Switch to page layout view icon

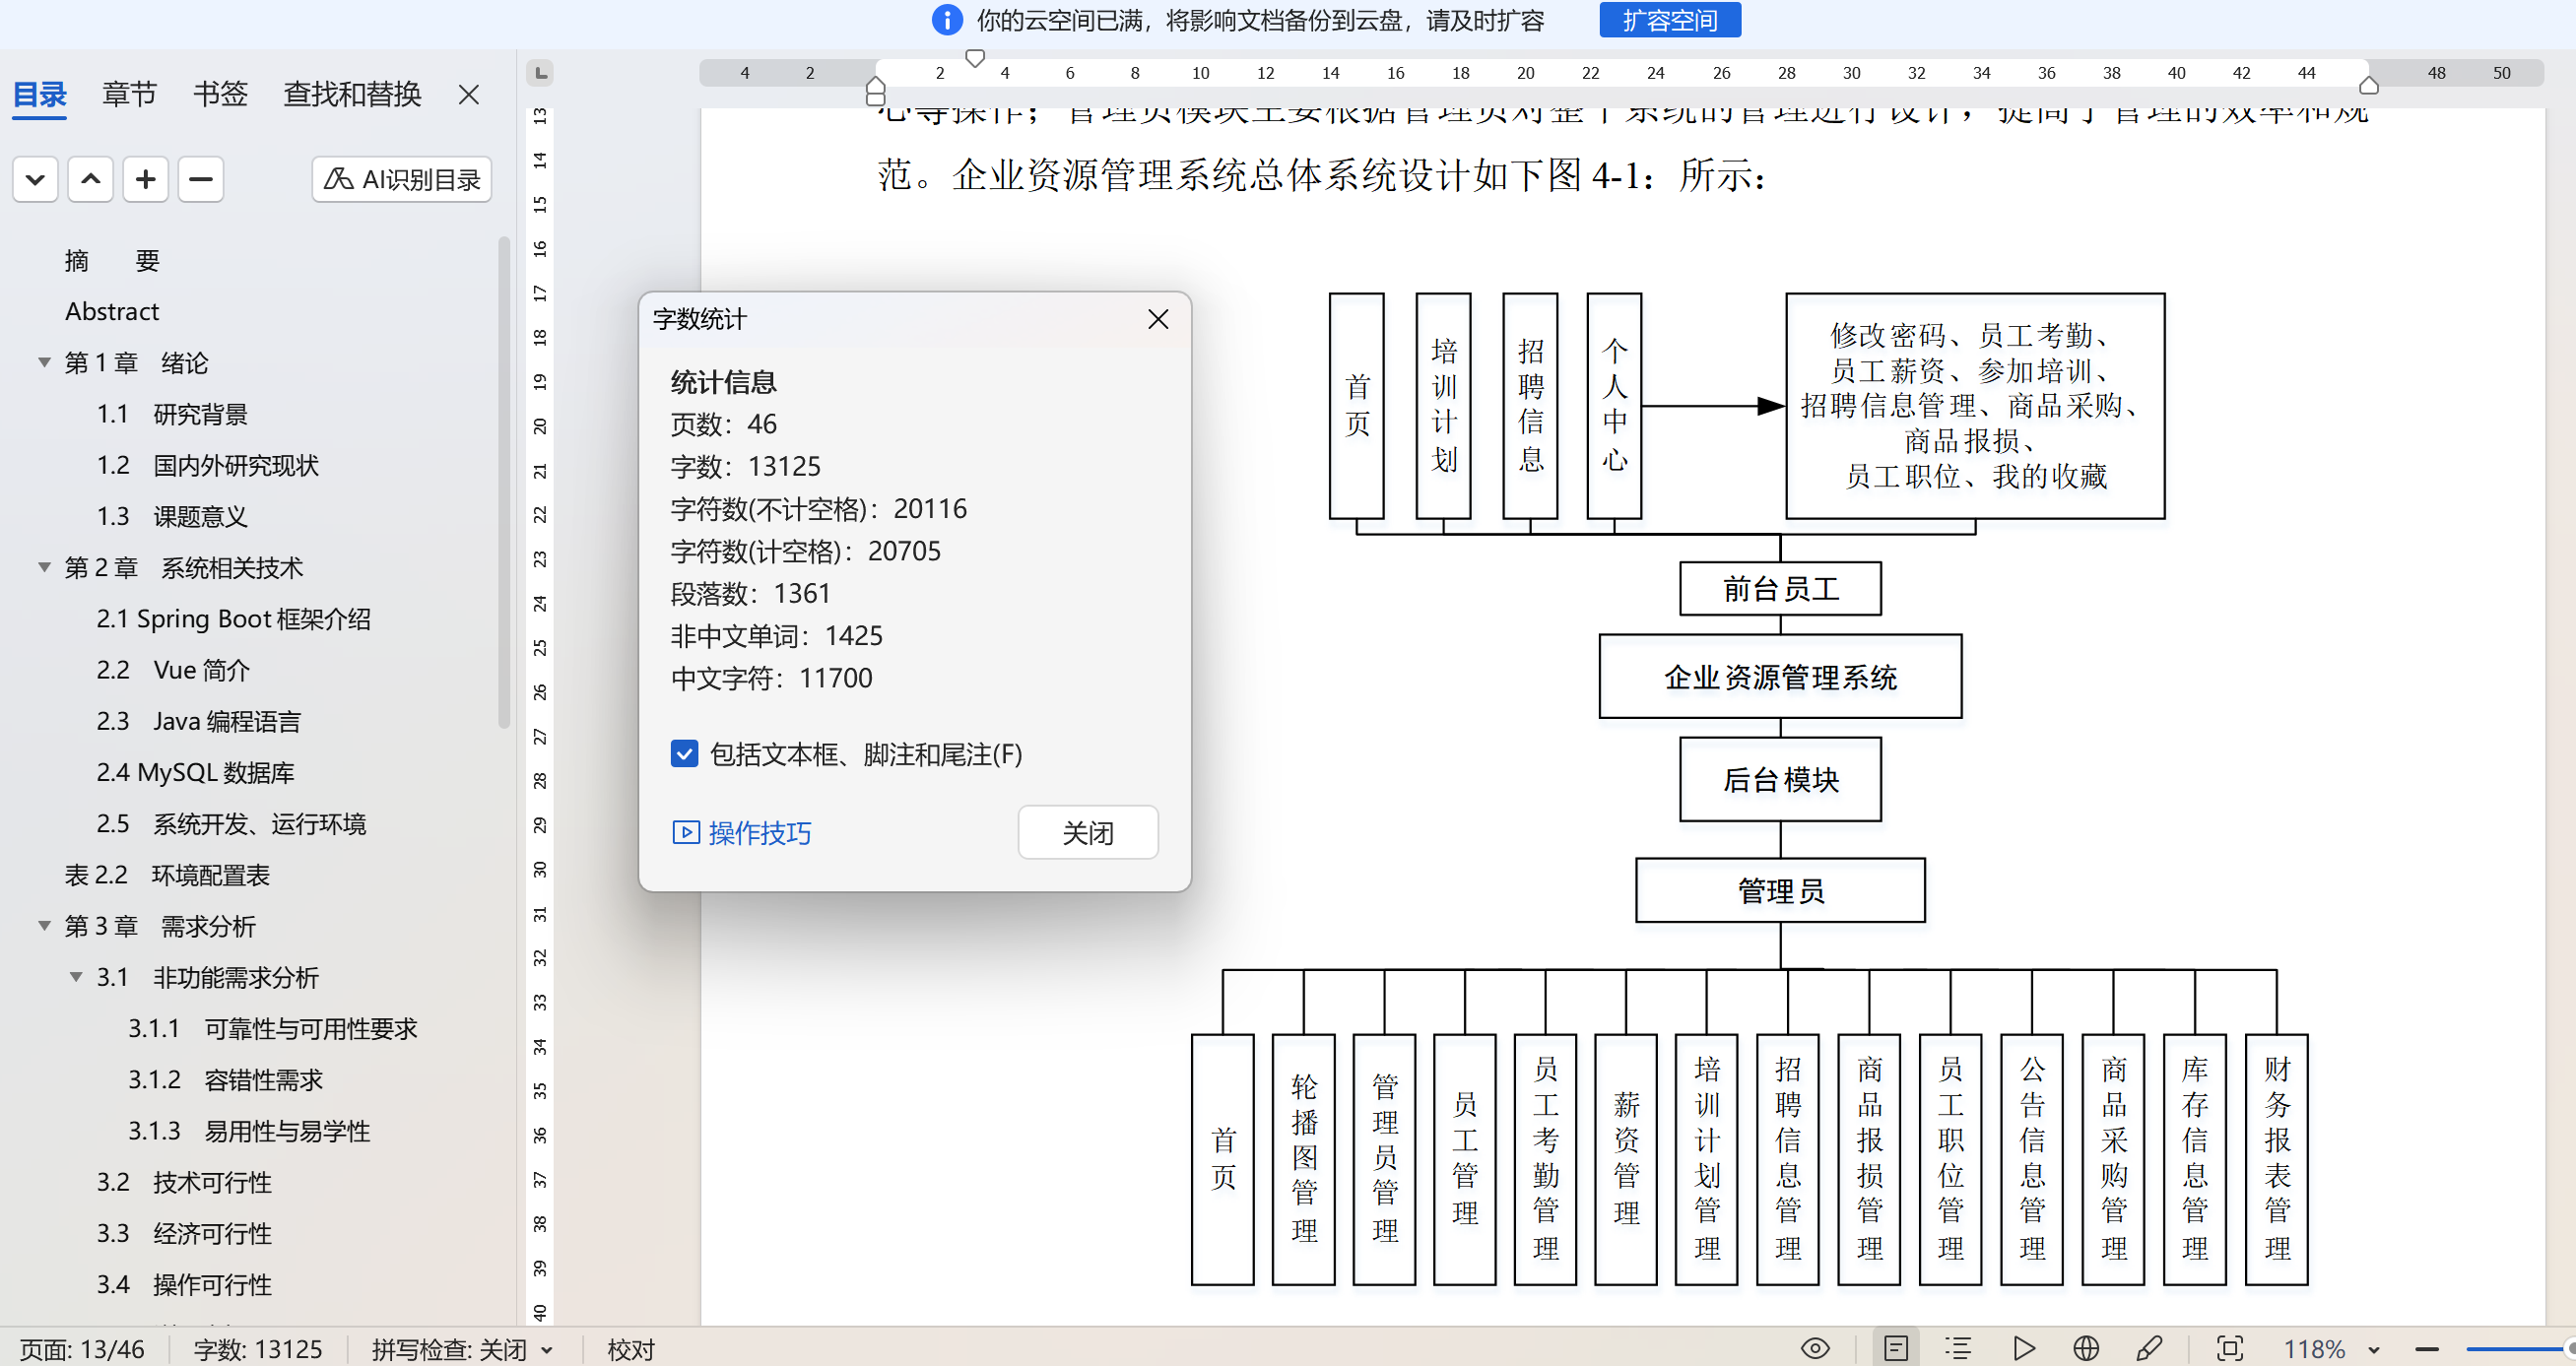1896,1349
